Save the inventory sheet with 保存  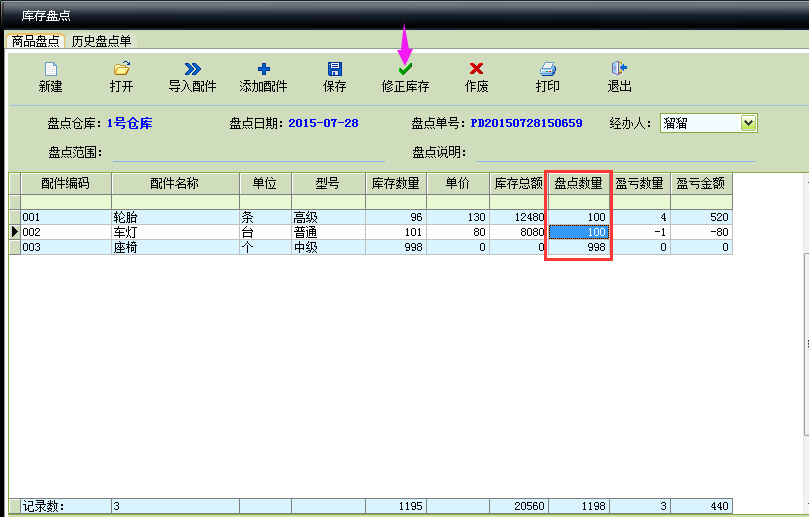pos(334,77)
